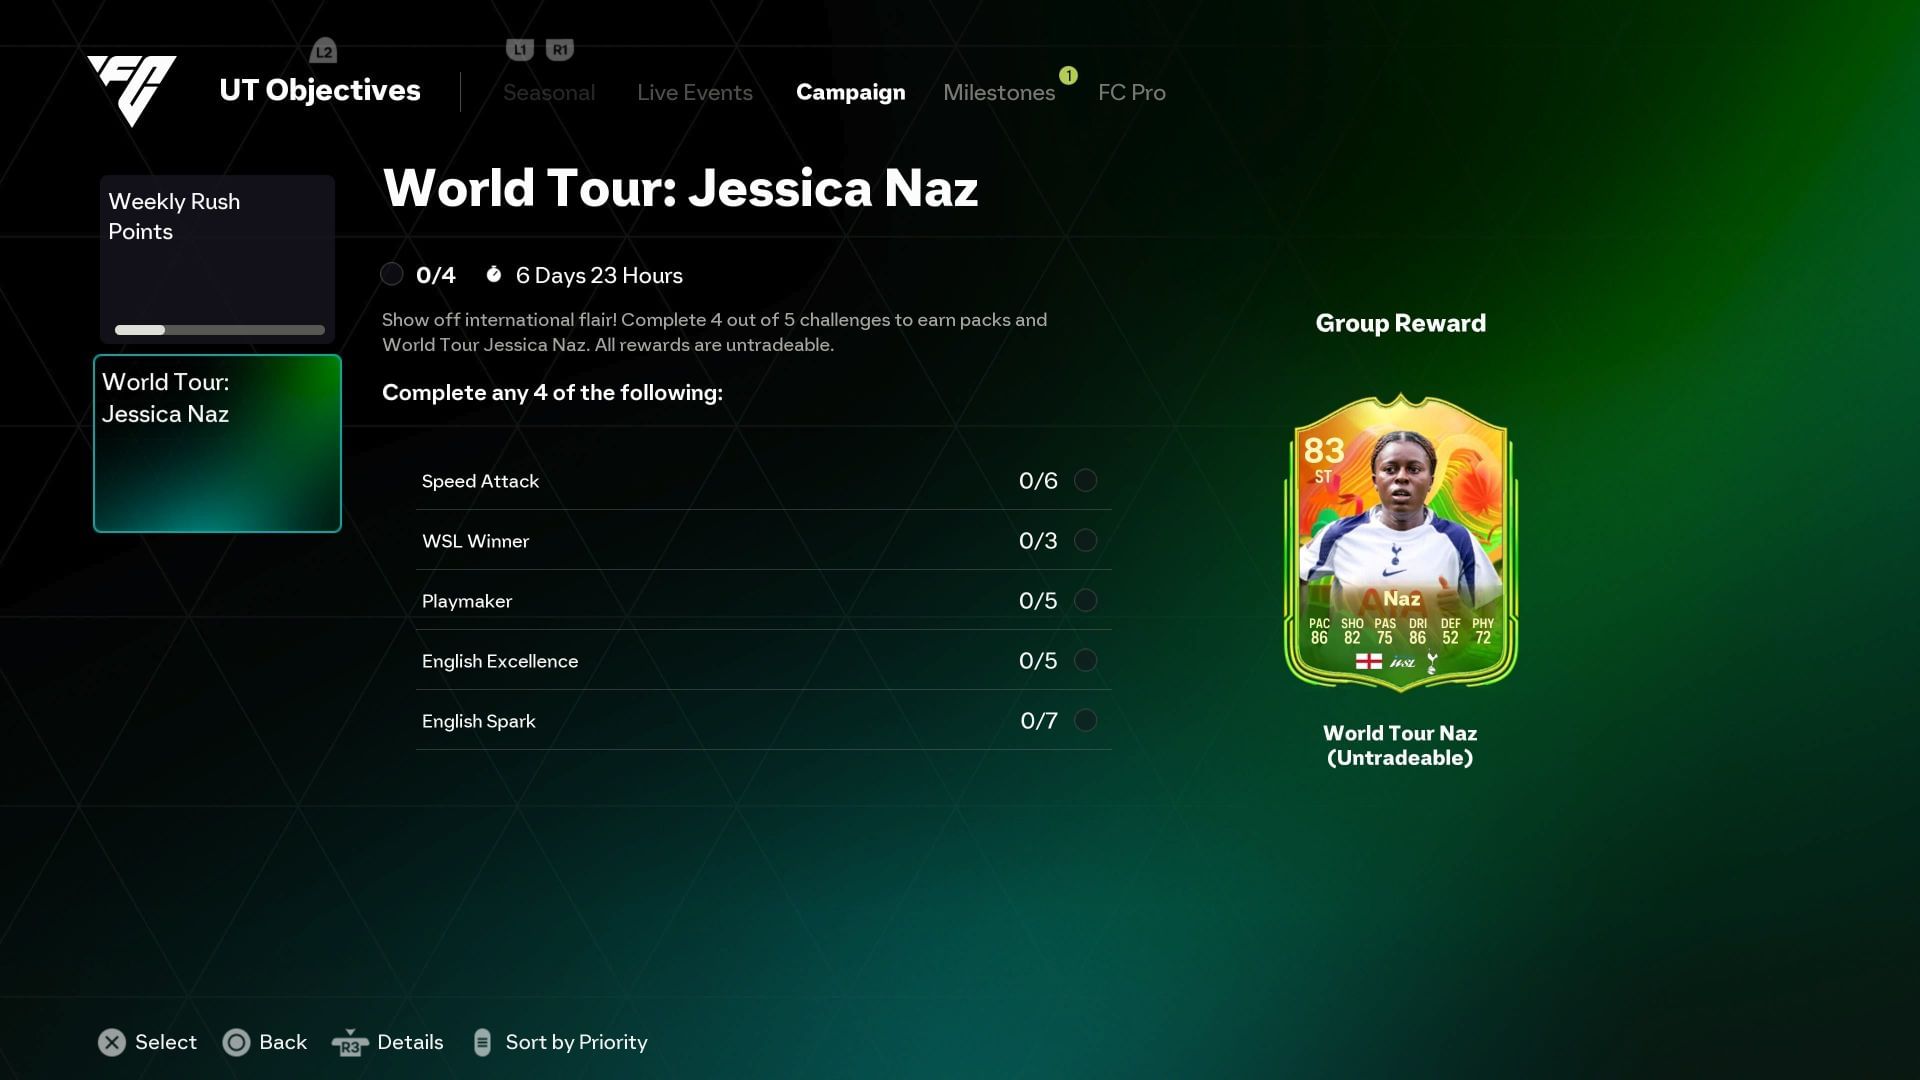Toggle the Speed Attack completion circle

point(1085,480)
